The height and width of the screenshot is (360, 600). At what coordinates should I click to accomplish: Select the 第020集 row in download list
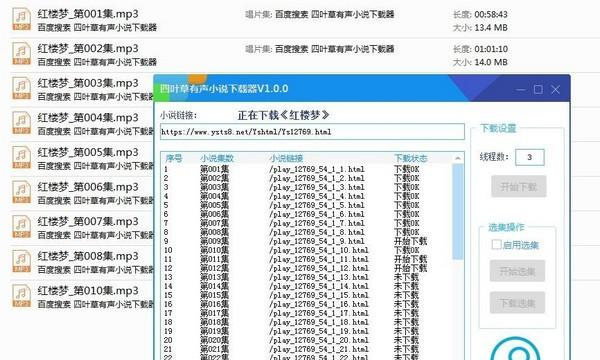[306, 340]
